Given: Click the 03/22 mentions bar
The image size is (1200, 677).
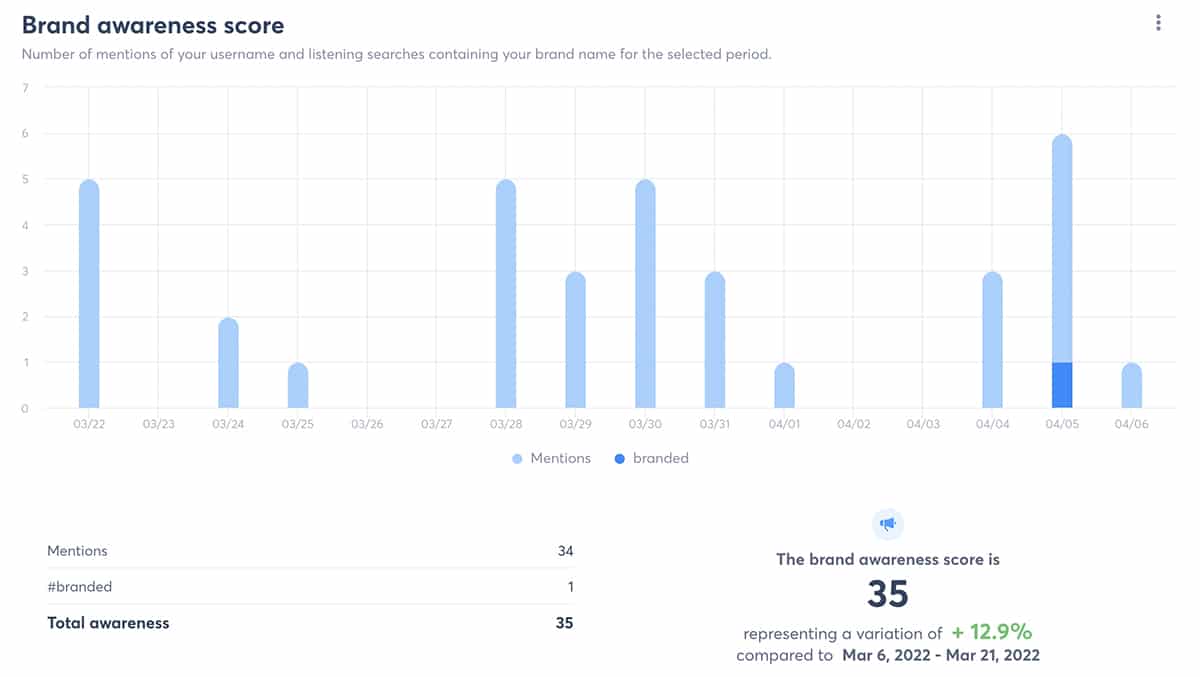Looking at the screenshot, I should 89,295.
